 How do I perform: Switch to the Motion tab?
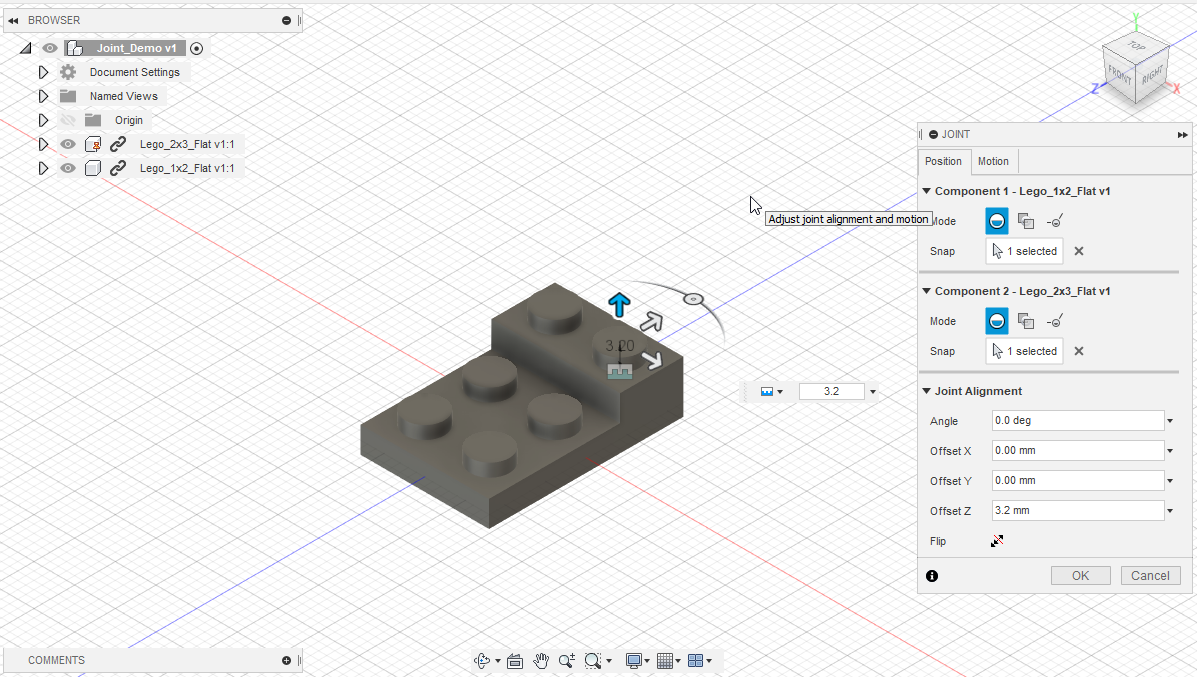click(x=993, y=161)
